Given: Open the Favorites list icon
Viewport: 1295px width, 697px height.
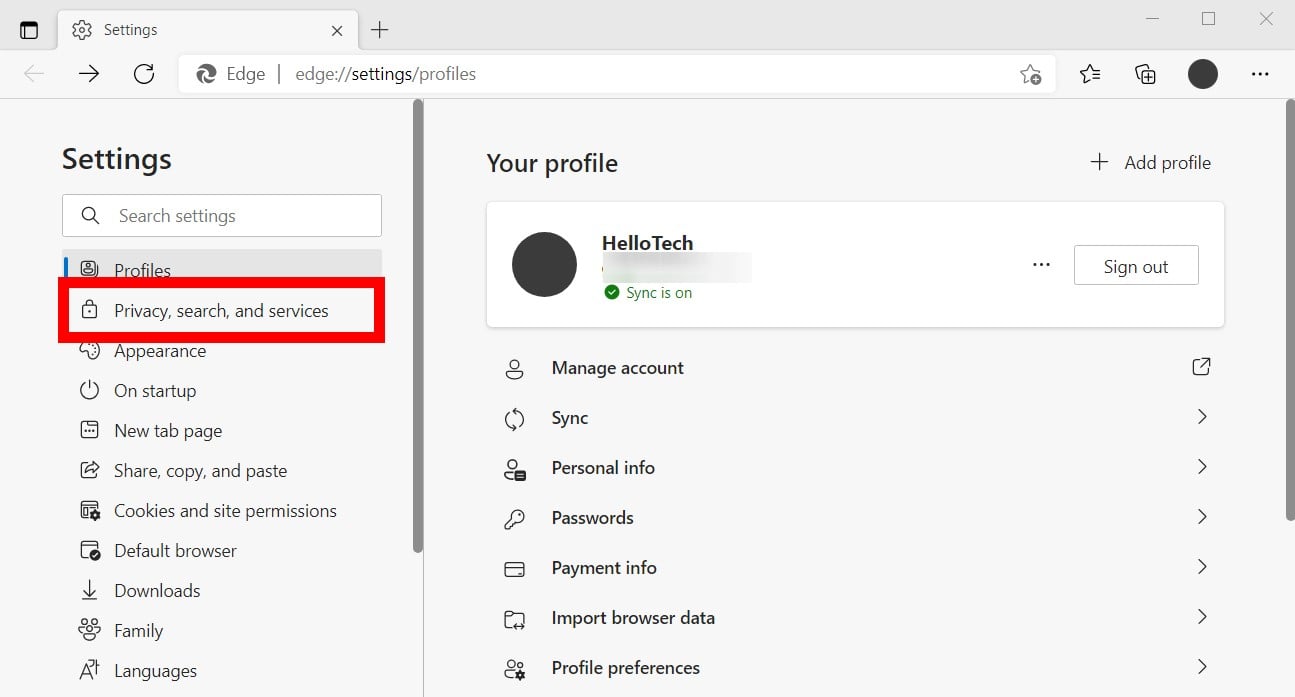Looking at the screenshot, I should pyautogui.click(x=1090, y=74).
